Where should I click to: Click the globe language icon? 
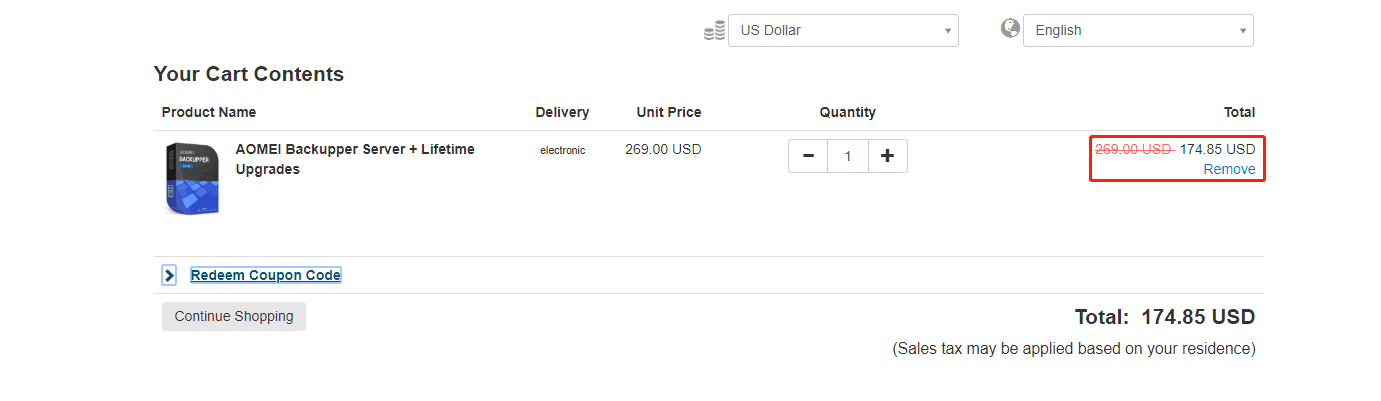pos(1010,28)
